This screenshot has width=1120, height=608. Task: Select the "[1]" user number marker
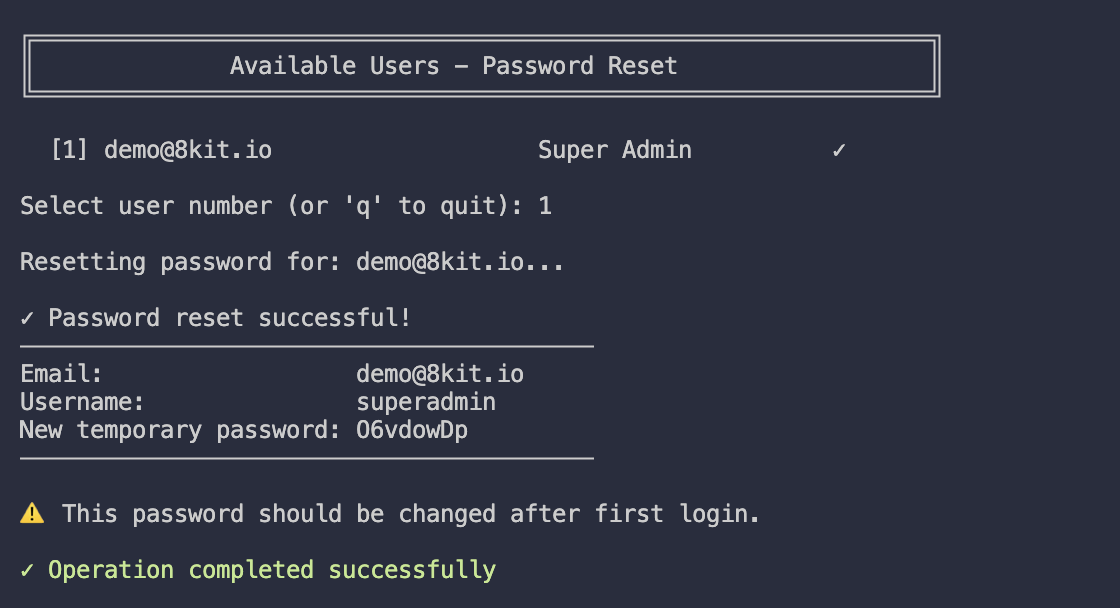point(69,150)
